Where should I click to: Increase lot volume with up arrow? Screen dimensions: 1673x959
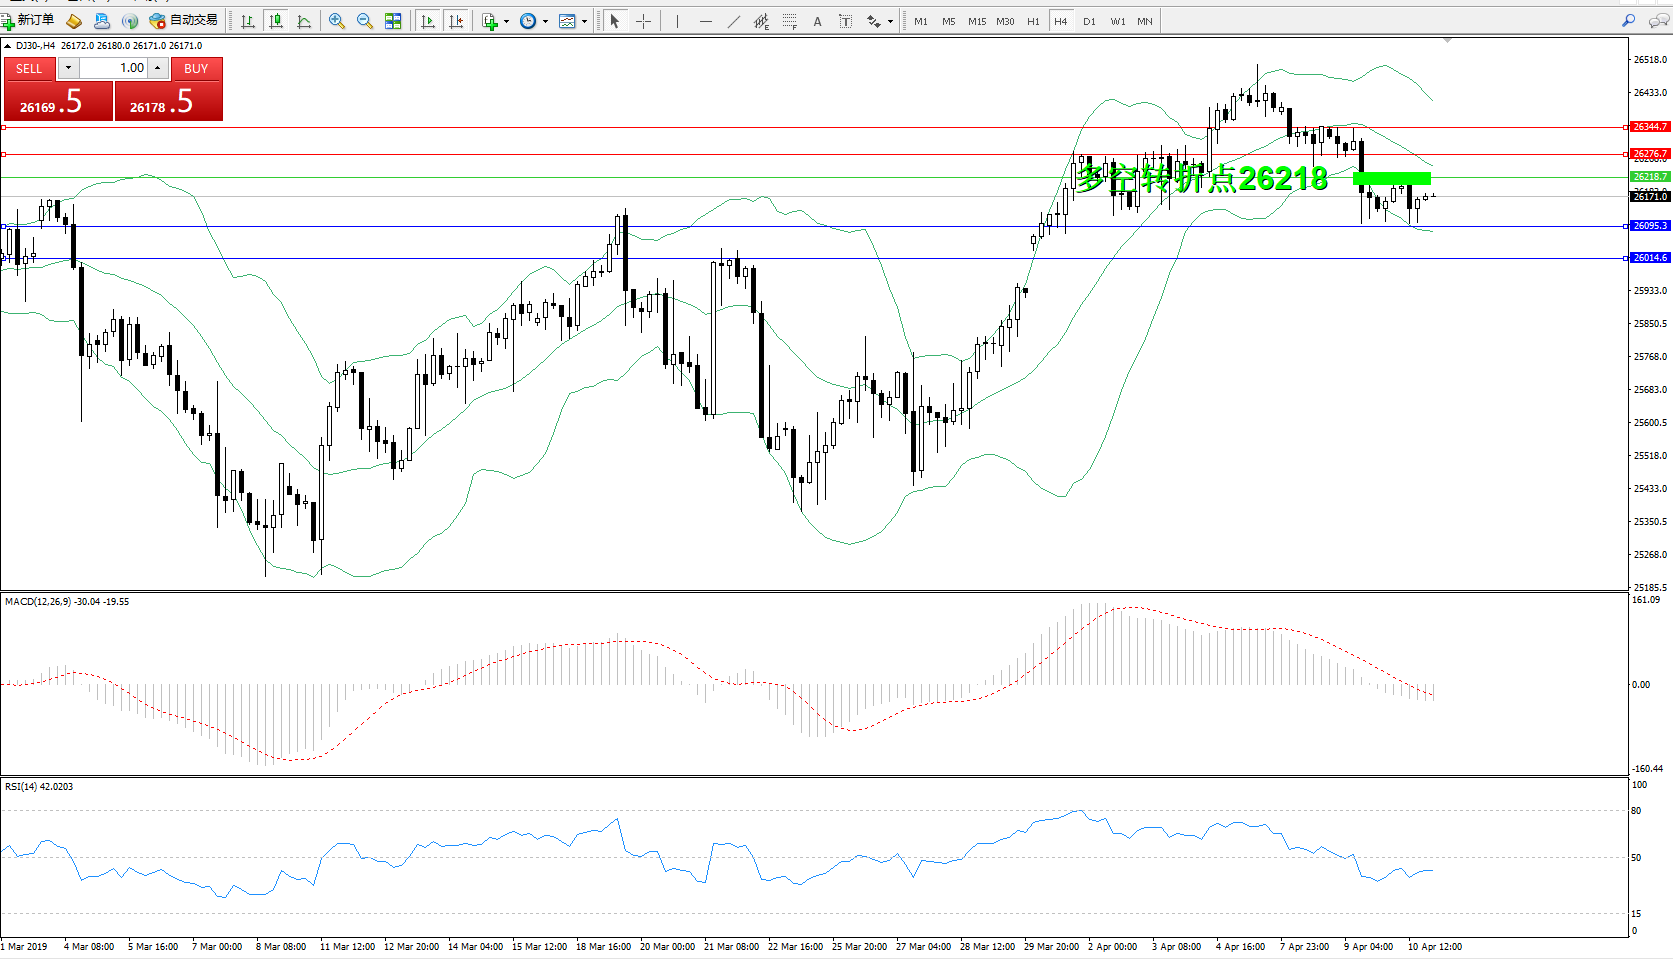point(158,68)
